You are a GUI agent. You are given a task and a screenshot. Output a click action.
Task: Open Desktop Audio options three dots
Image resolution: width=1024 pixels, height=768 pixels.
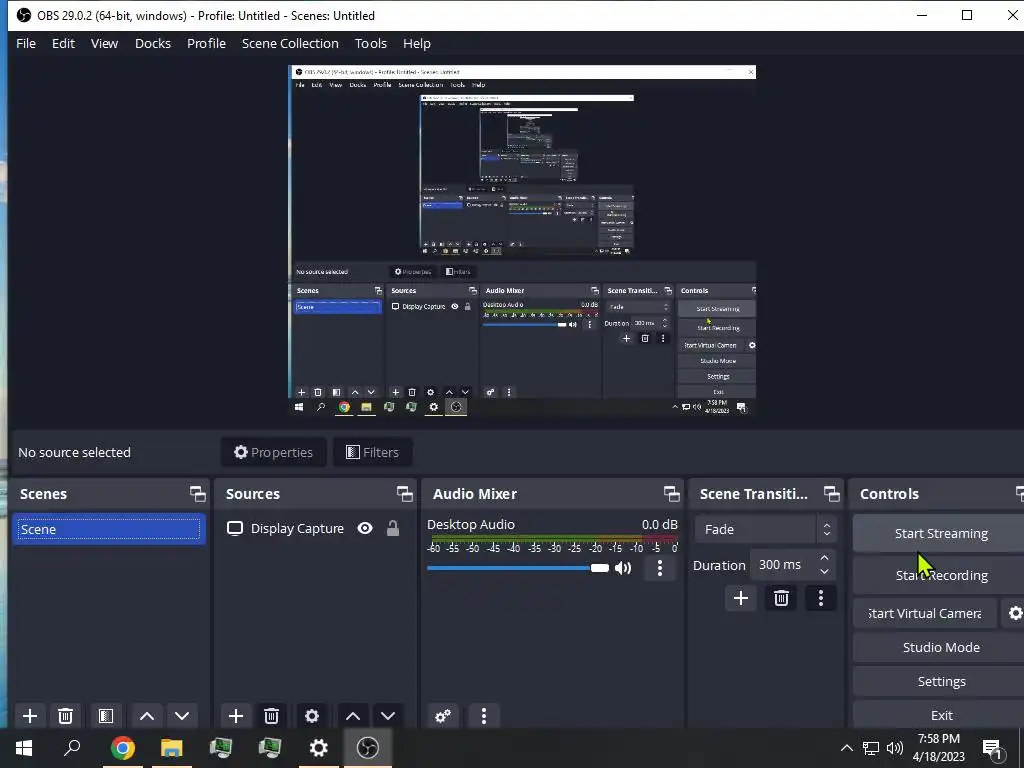coord(660,568)
